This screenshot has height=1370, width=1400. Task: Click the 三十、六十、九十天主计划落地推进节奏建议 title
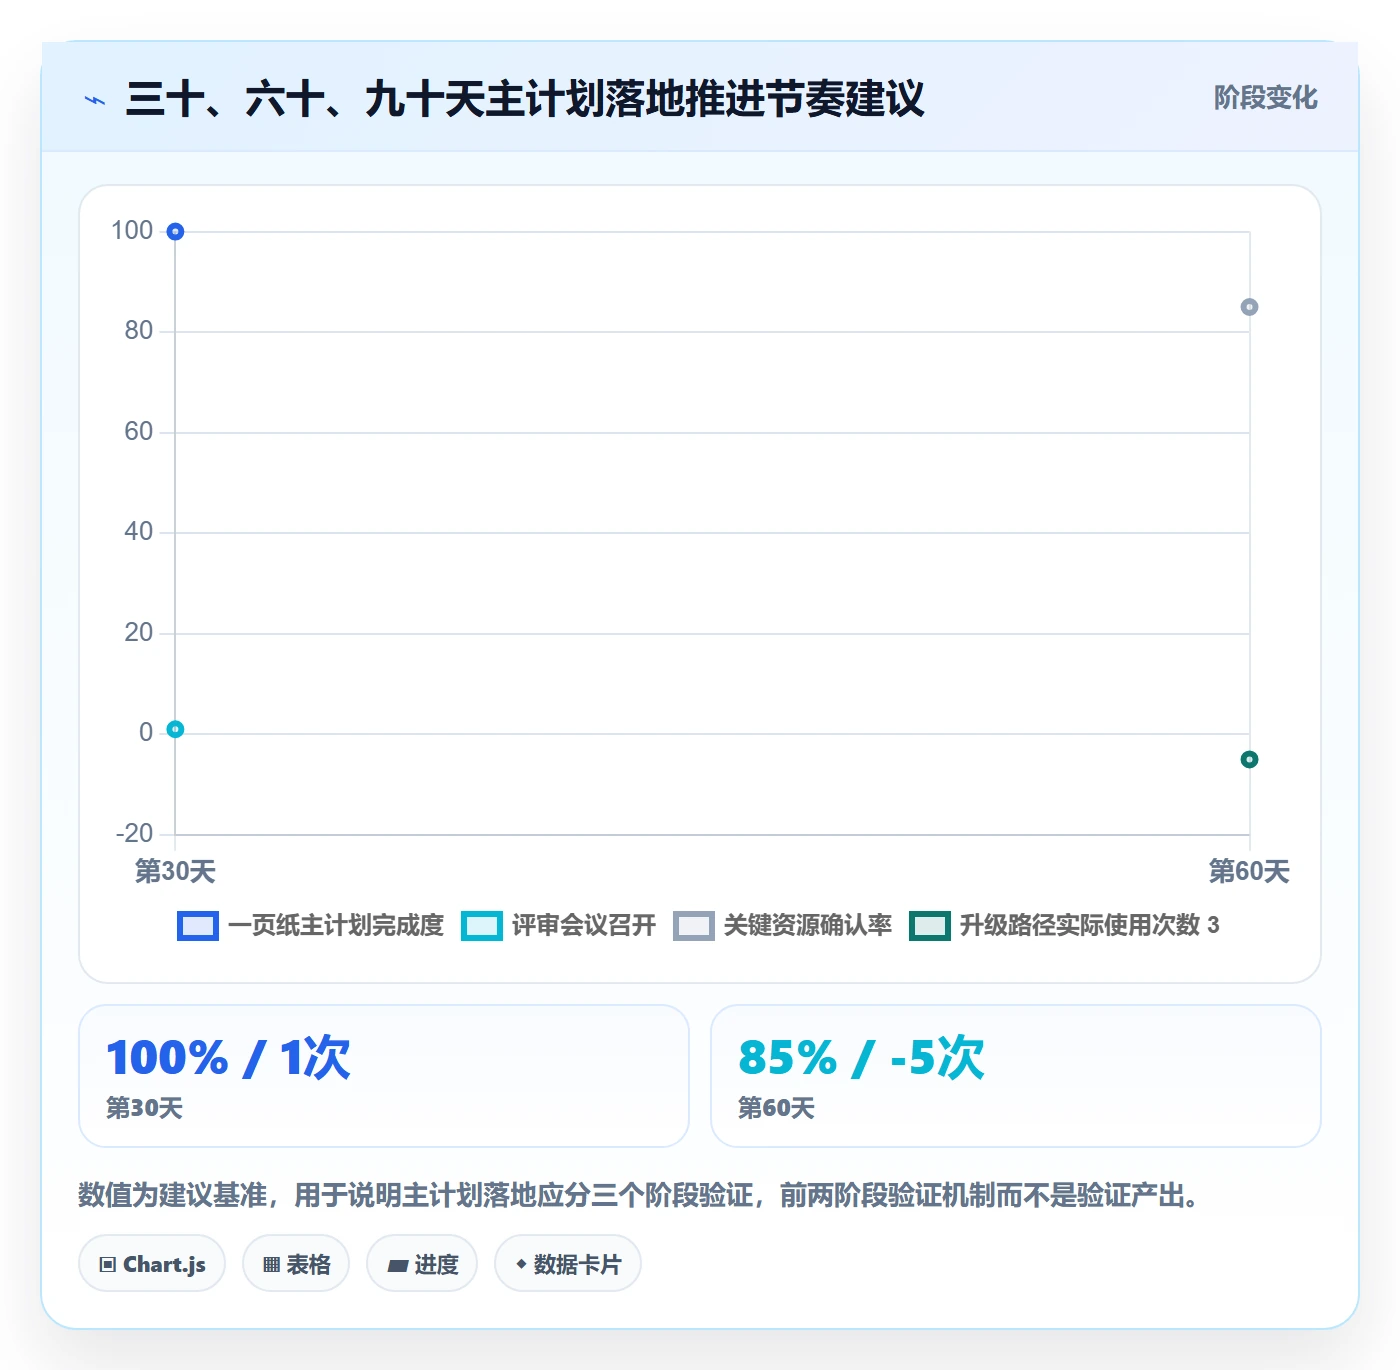tap(525, 99)
